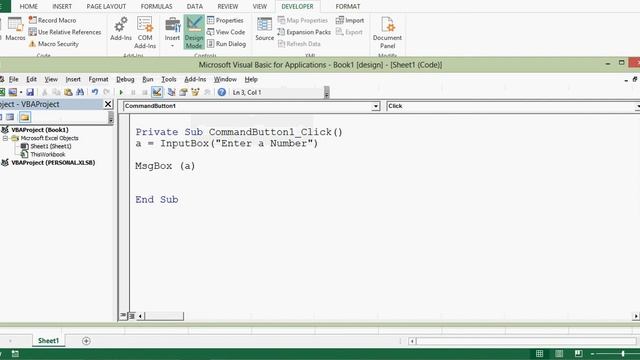Open the Window menu

(225, 79)
